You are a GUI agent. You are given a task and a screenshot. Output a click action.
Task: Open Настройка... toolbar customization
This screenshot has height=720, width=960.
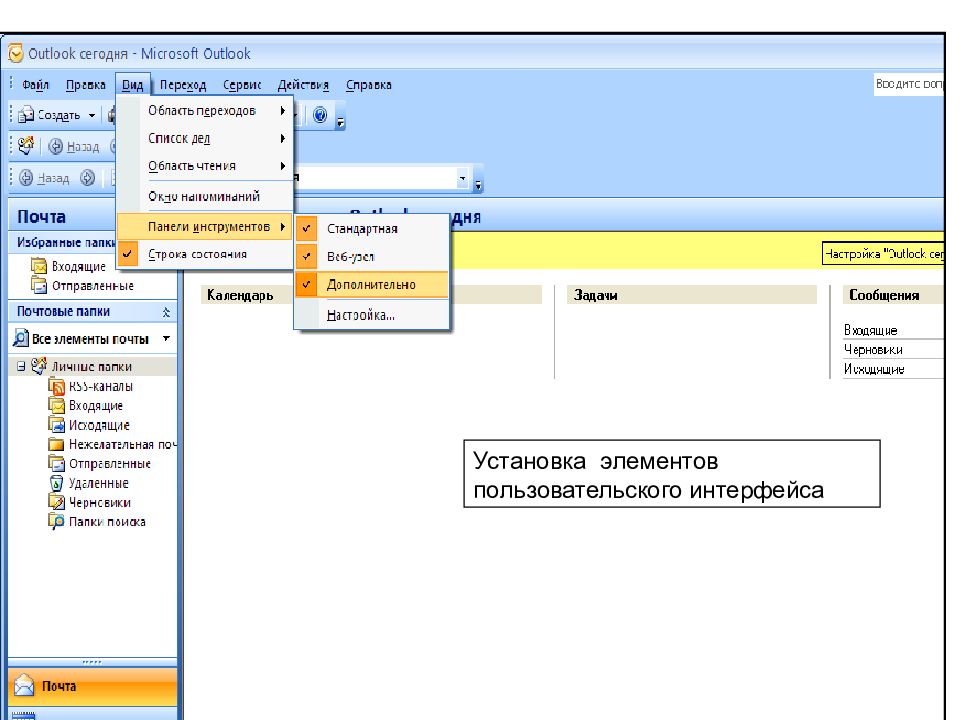click(372, 315)
